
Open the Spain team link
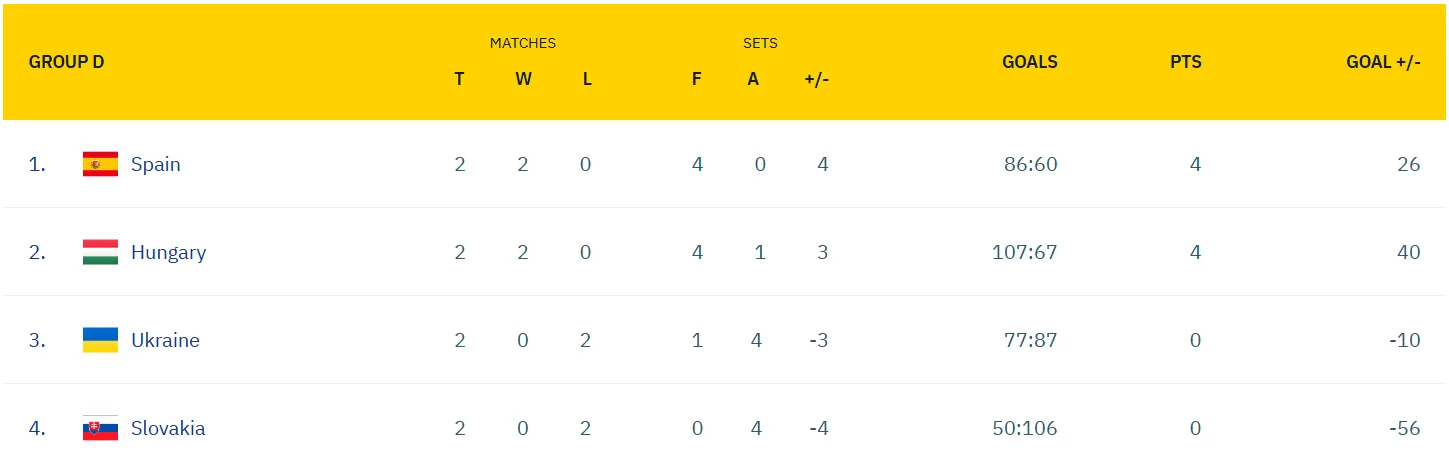click(156, 164)
